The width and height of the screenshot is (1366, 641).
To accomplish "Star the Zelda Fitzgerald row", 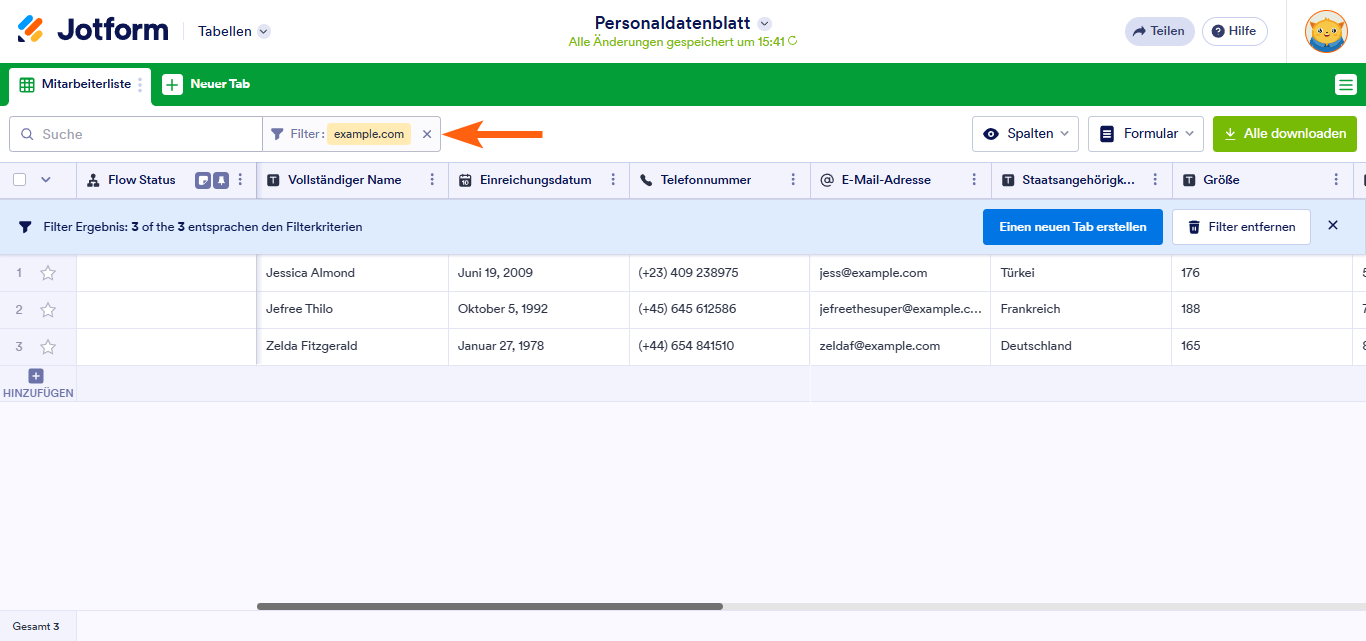I will point(47,347).
